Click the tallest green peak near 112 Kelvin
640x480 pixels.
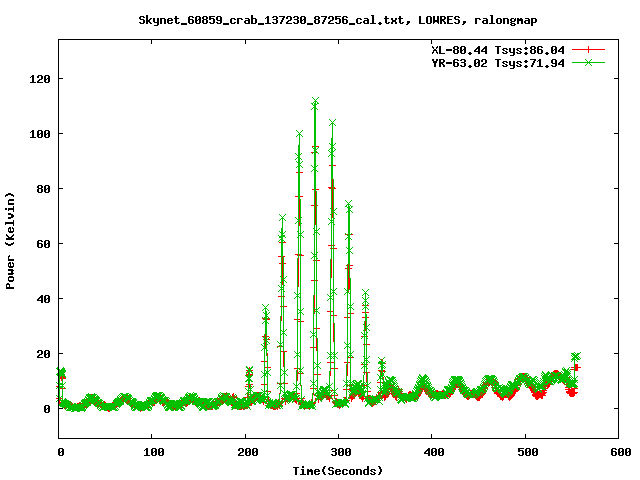(x=315, y=101)
